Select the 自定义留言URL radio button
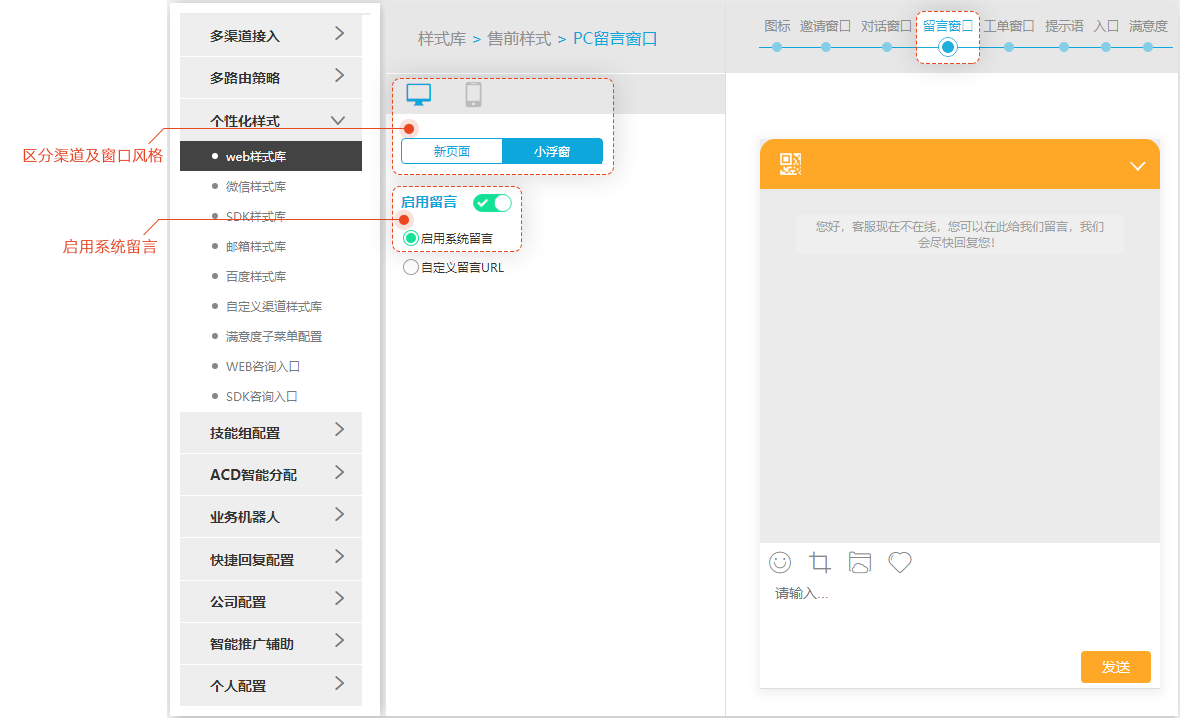The width and height of the screenshot is (1180, 718). point(411,268)
